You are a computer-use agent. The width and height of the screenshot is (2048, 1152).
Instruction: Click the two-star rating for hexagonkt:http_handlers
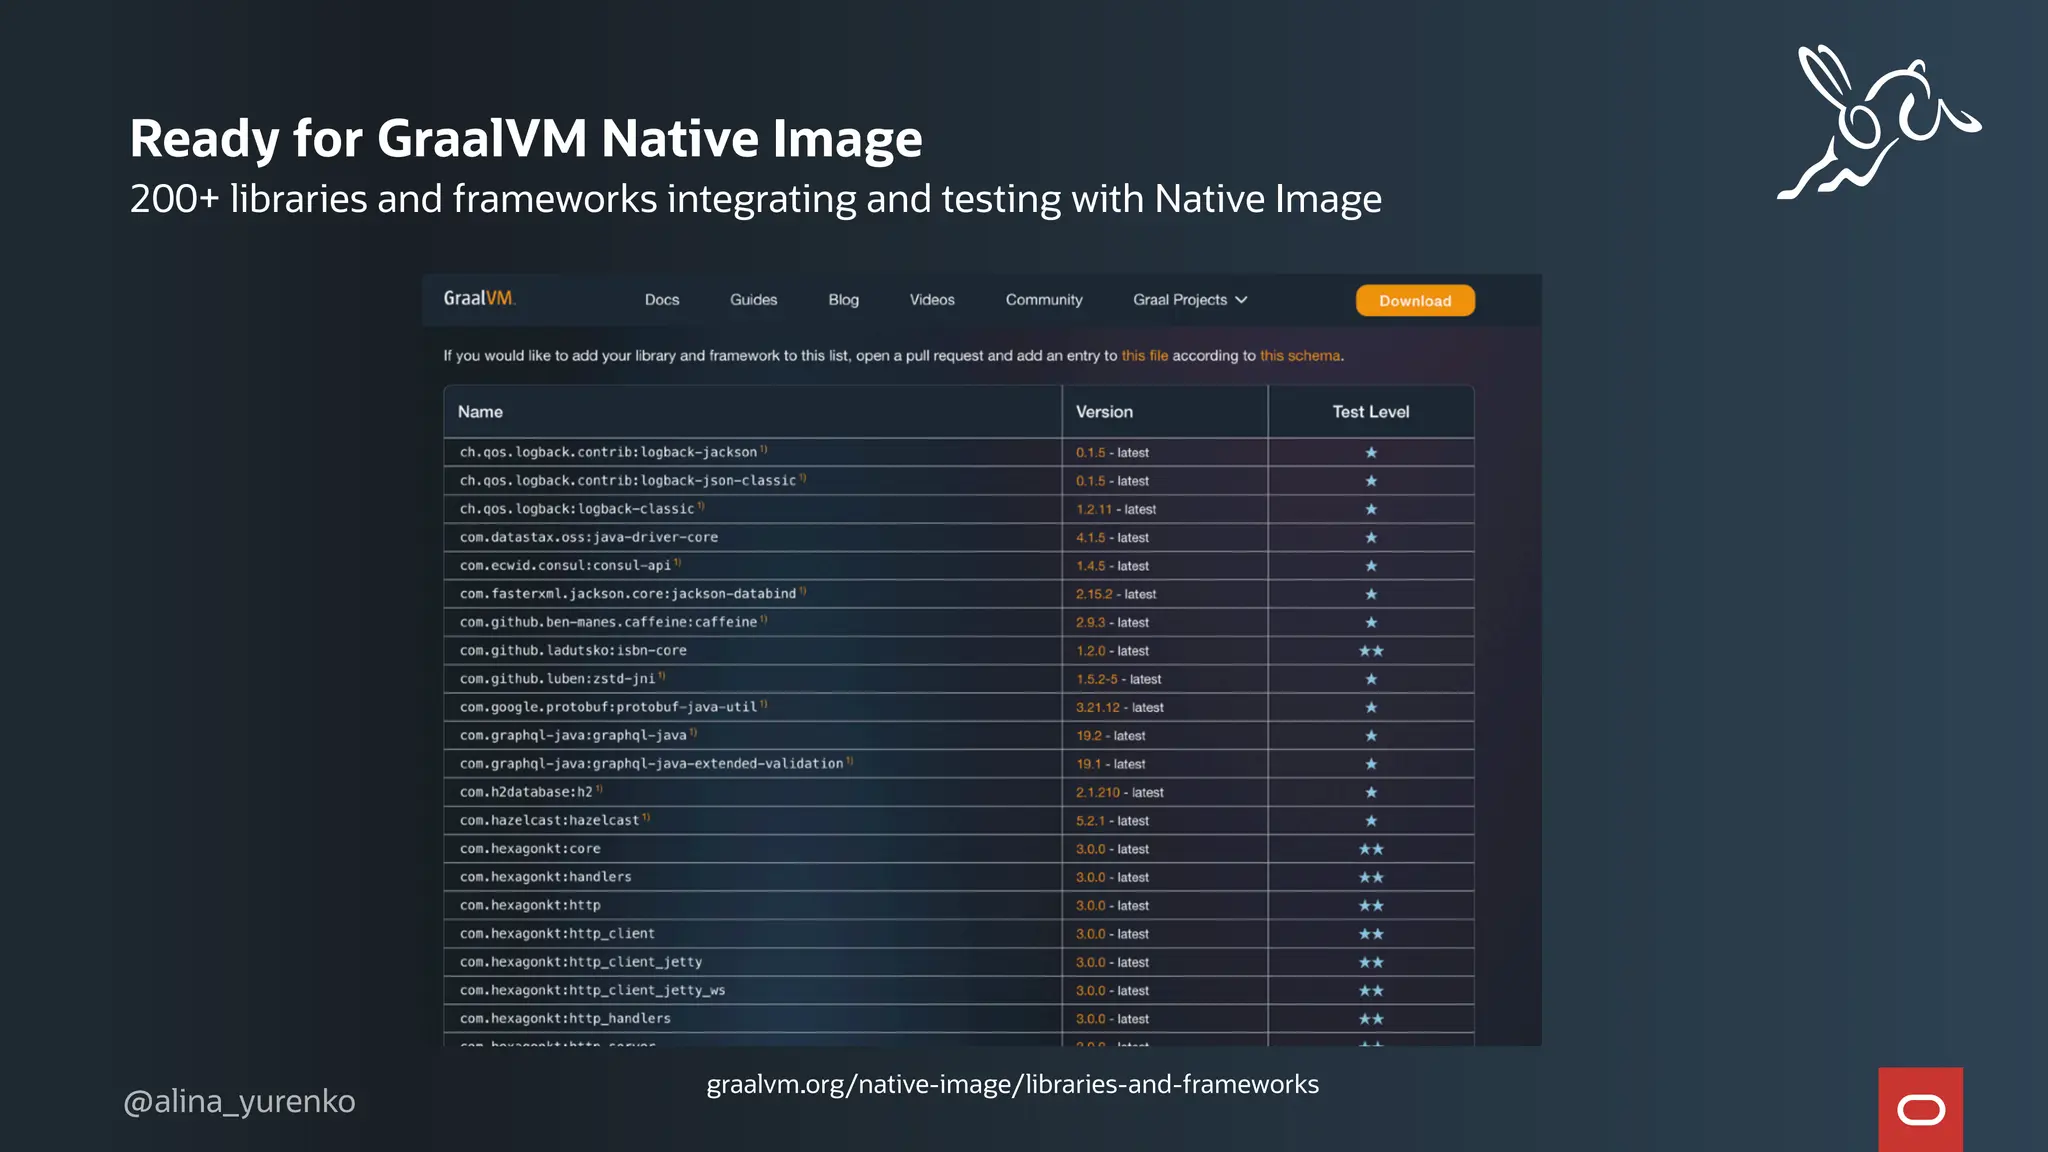click(x=1371, y=1019)
